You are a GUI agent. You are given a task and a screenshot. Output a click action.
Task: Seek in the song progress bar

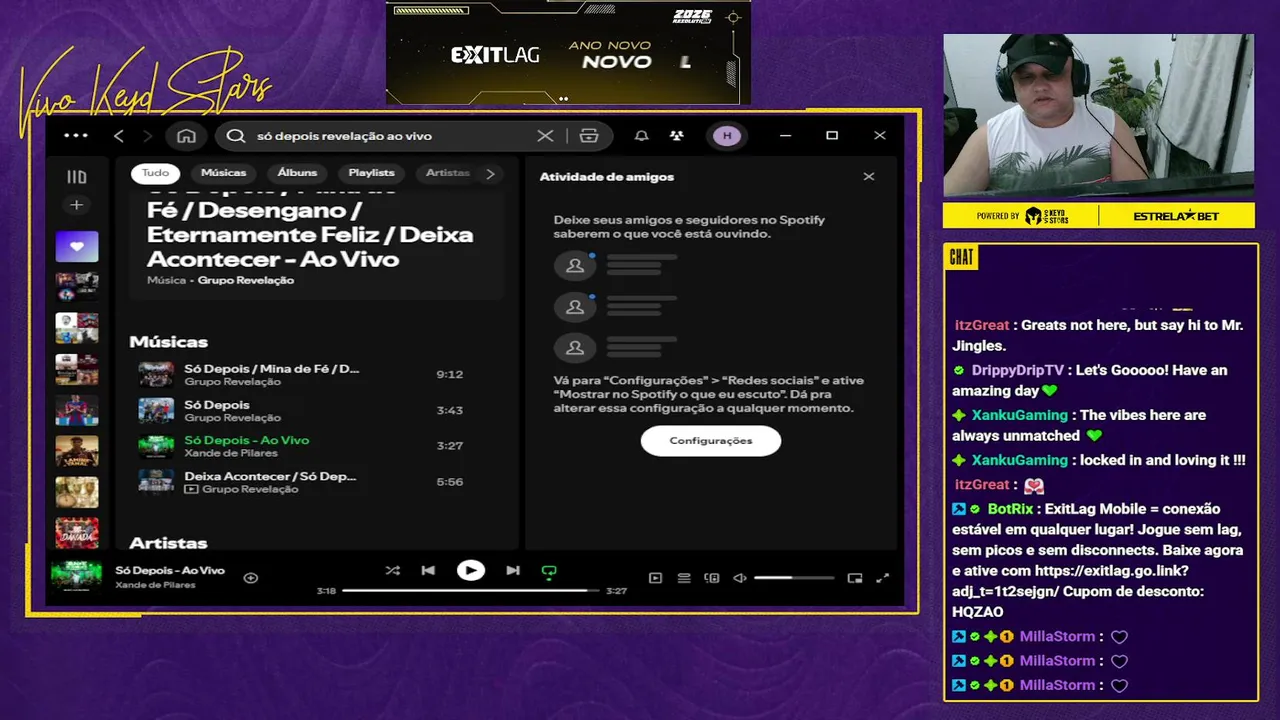[x=471, y=591]
